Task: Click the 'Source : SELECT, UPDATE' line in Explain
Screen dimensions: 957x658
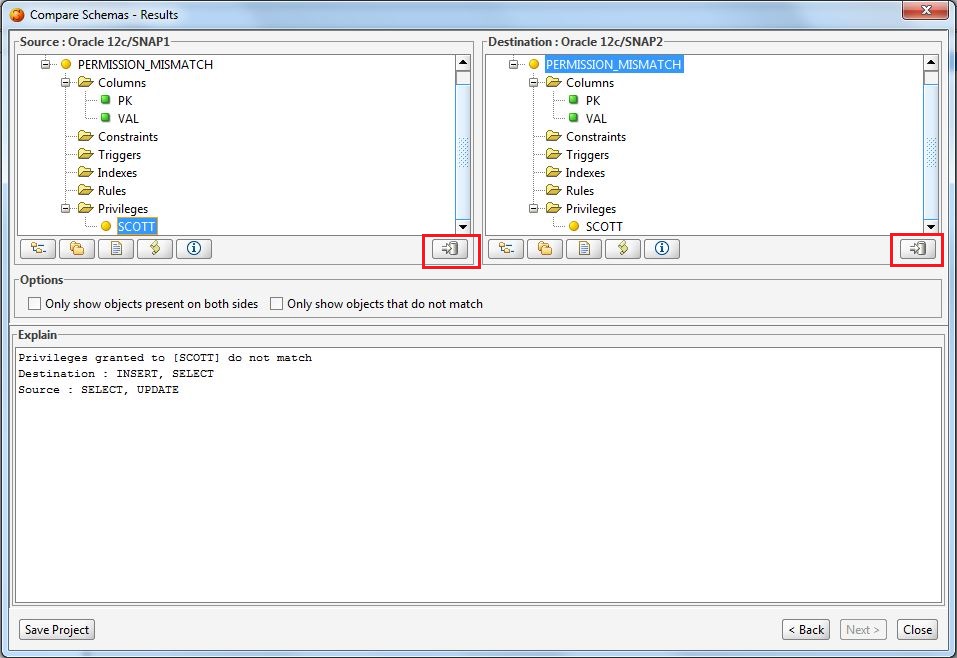Action: (98, 389)
